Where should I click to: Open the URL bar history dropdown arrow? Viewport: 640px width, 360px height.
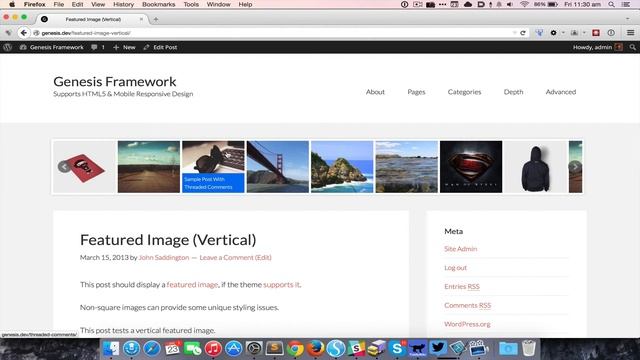point(514,33)
